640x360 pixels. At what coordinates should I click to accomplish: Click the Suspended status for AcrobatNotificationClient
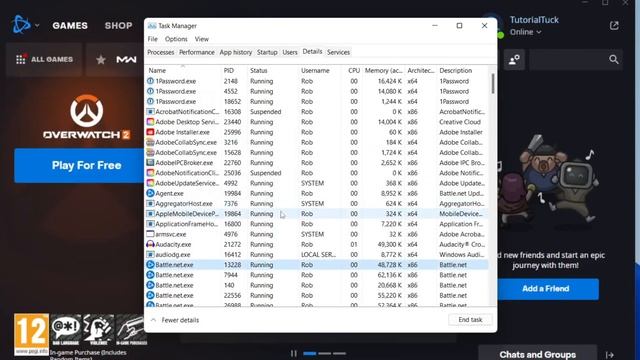click(266, 112)
